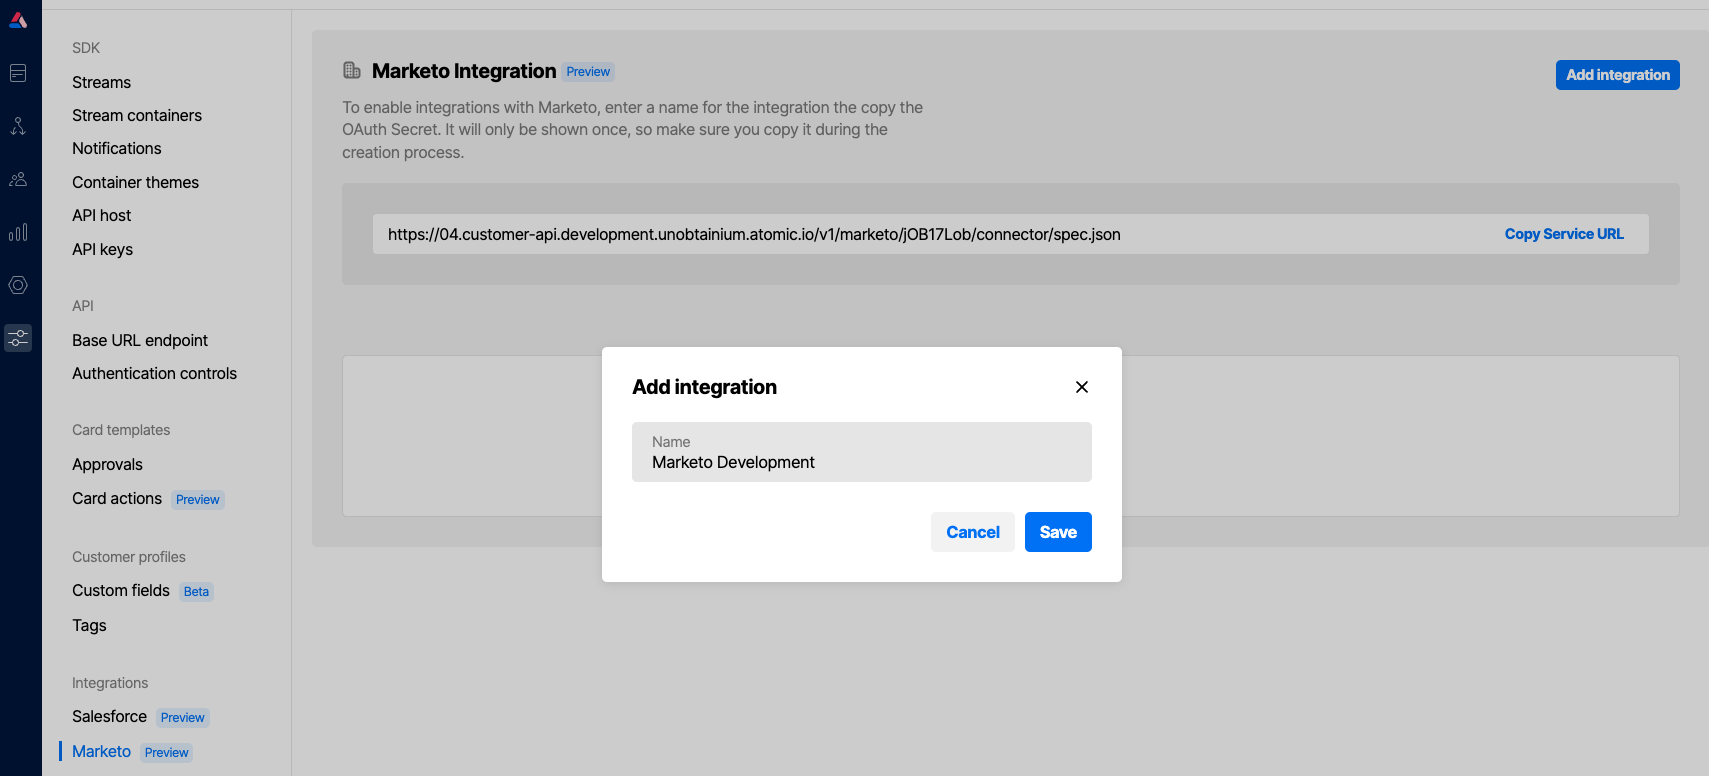Image resolution: width=1709 pixels, height=776 pixels.
Task: Click the Name input field
Action: [862, 452]
